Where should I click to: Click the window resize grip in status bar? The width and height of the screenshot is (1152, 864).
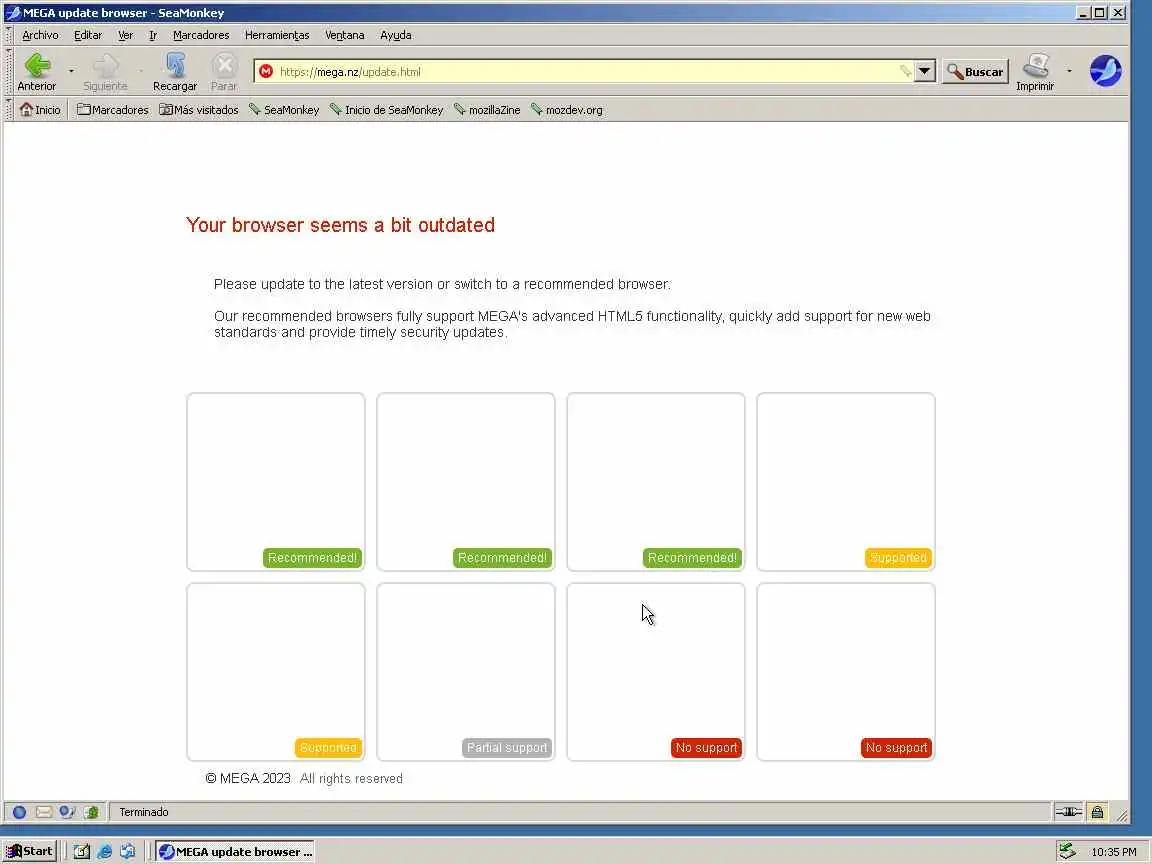pos(1121,814)
